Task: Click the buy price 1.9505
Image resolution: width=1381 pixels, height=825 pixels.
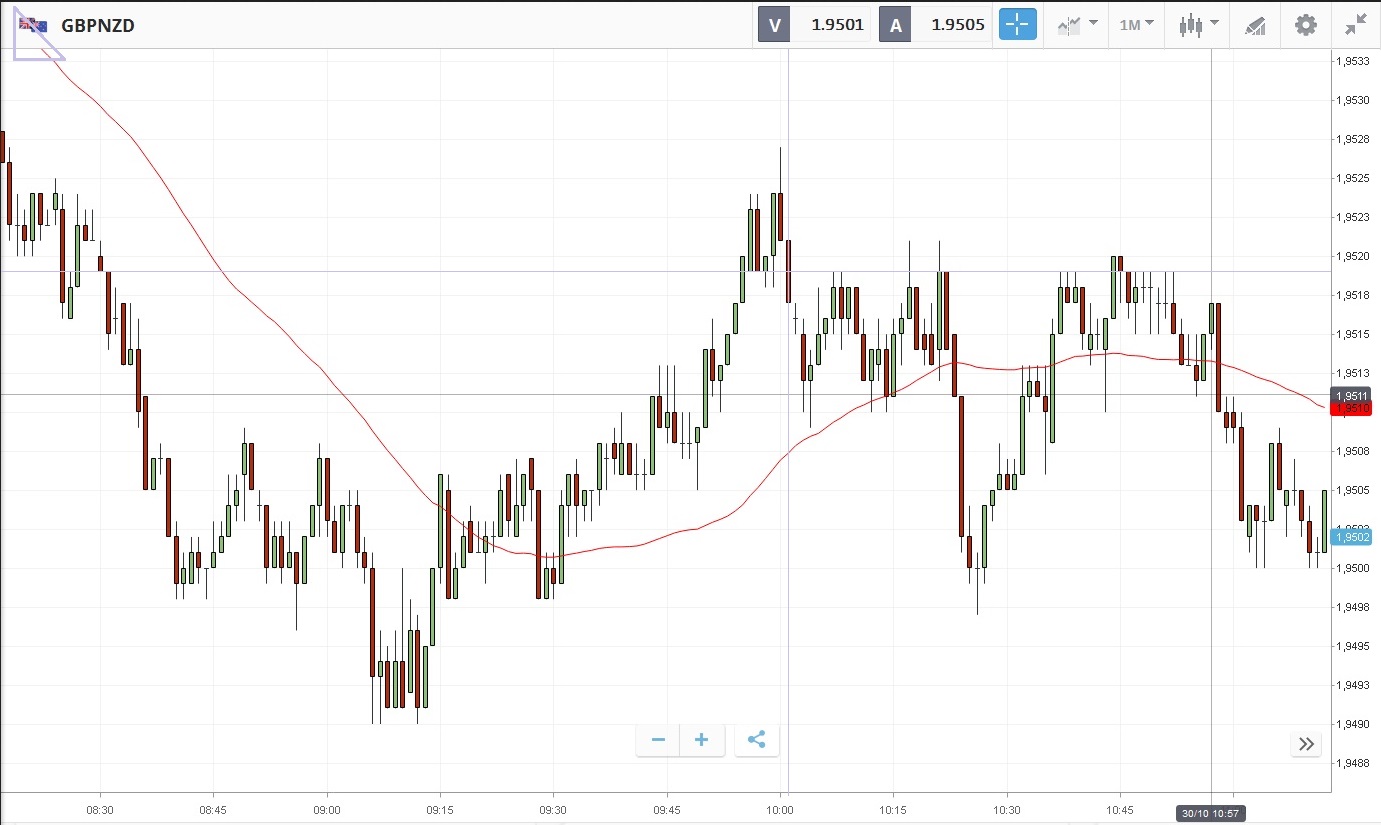Action: [x=957, y=25]
